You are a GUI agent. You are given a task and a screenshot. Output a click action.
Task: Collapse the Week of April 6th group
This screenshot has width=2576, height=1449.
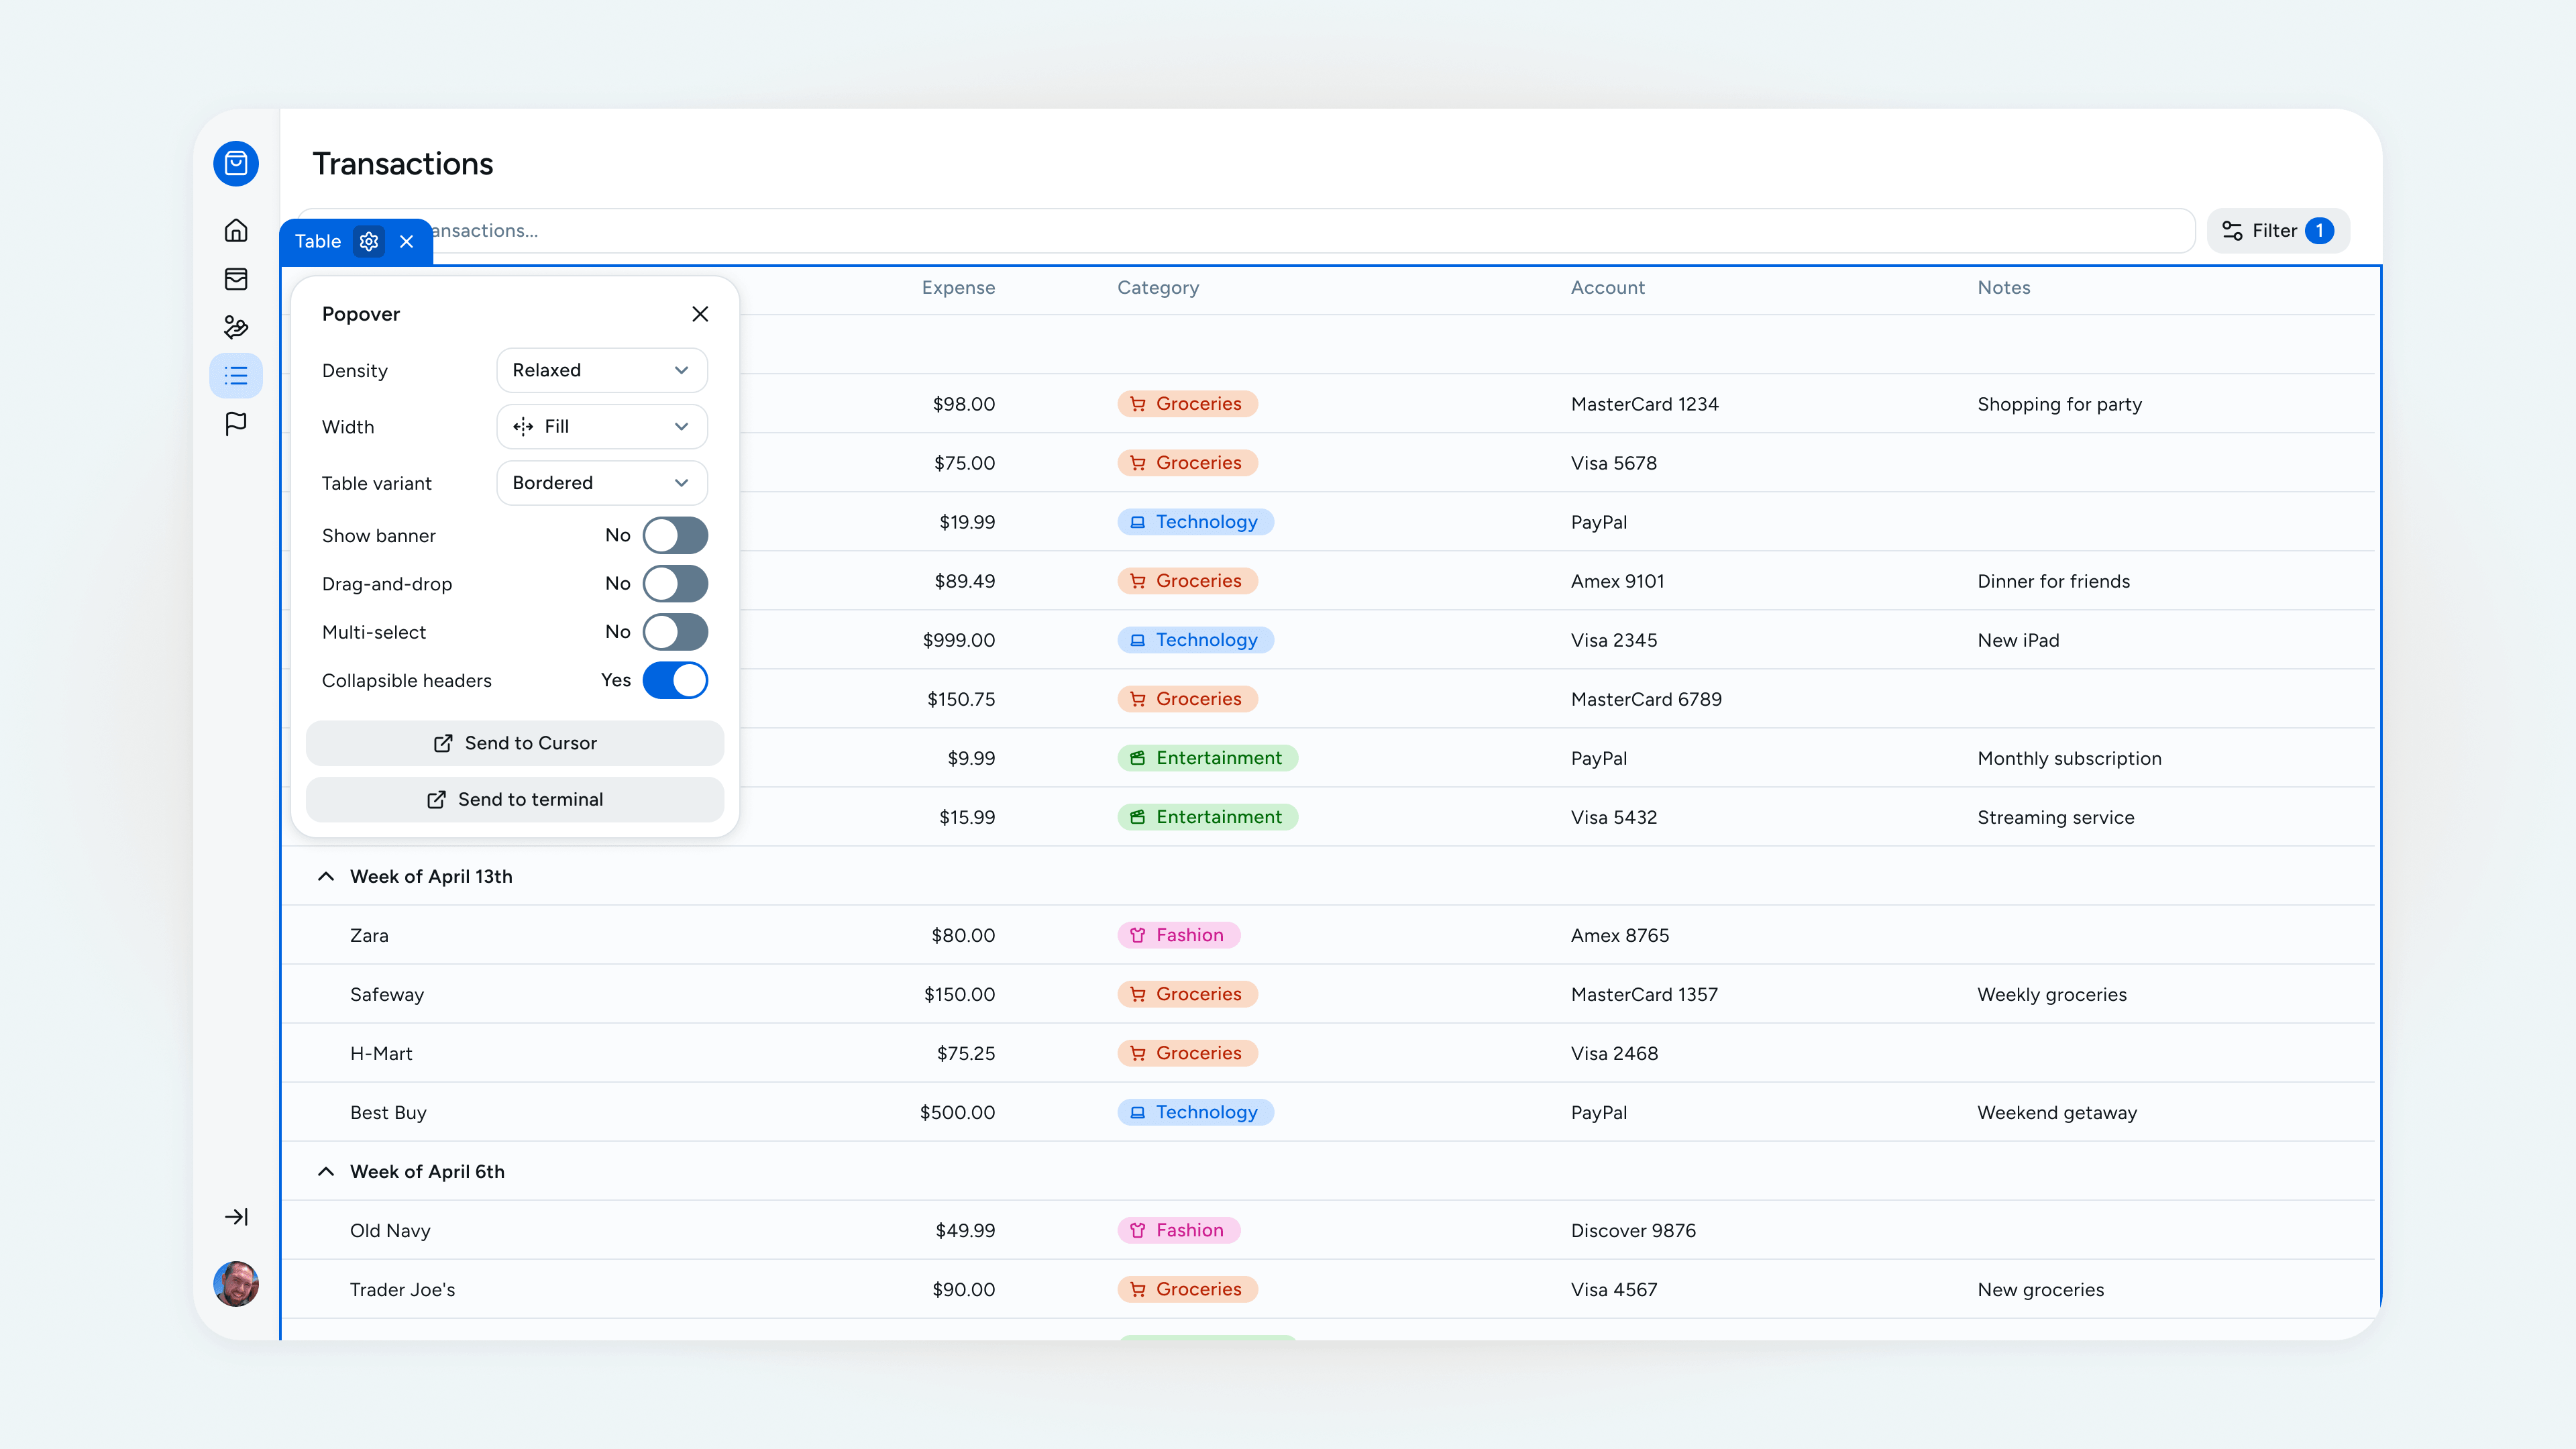(326, 1172)
